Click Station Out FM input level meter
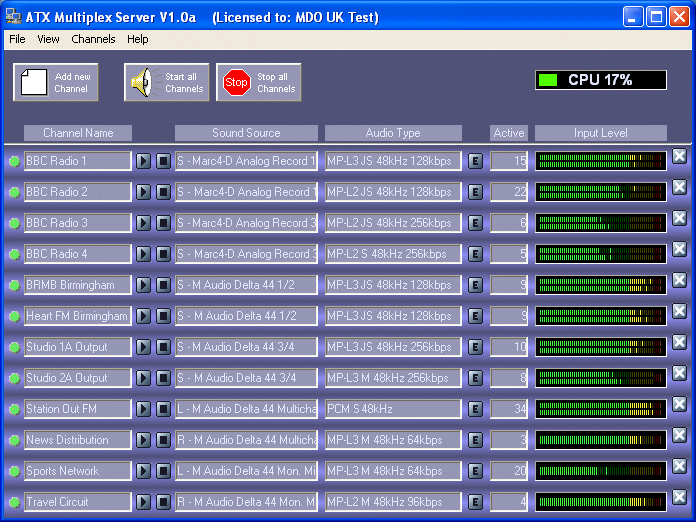Viewport: 696px width, 522px height. [x=601, y=409]
